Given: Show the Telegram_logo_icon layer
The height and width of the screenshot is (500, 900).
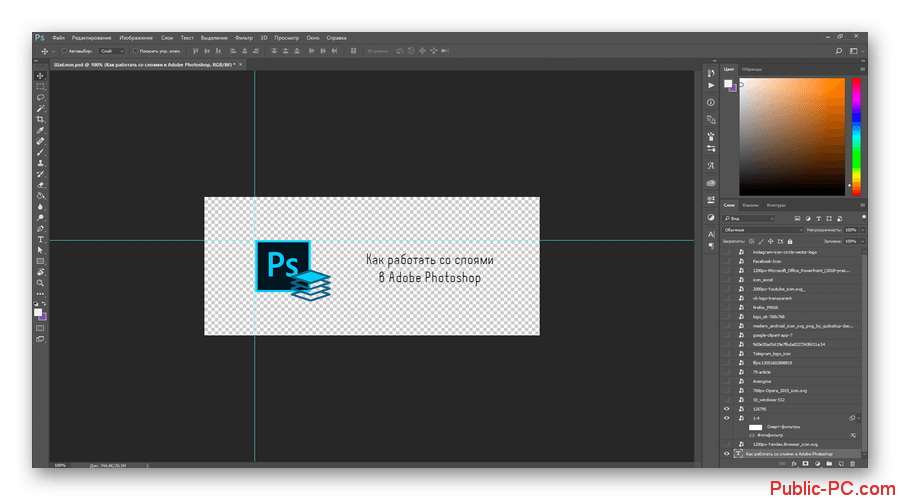Looking at the screenshot, I should point(727,354).
